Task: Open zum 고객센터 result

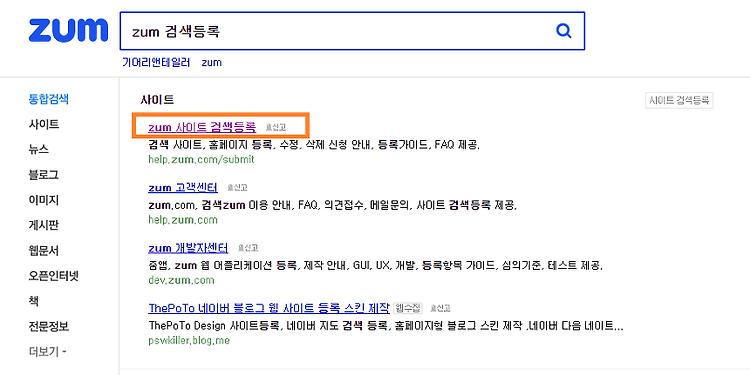Action: pyautogui.click(x=183, y=188)
